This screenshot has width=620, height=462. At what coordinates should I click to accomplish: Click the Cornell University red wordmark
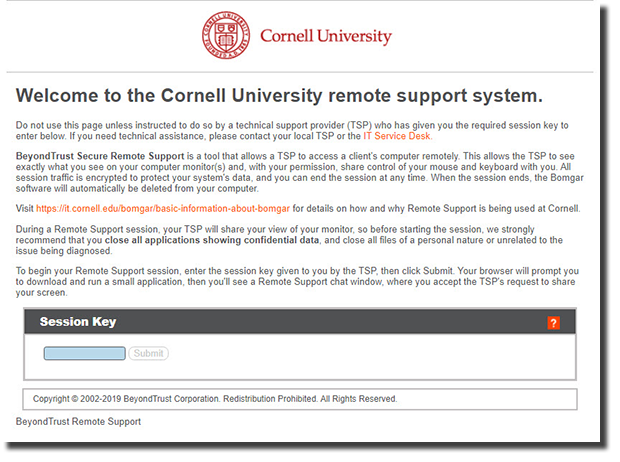(326, 36)
